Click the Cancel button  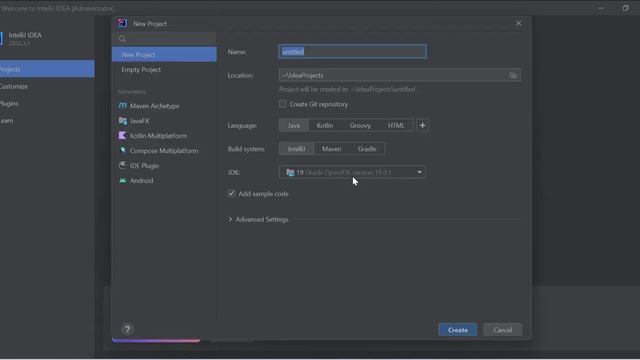point(502,330)
